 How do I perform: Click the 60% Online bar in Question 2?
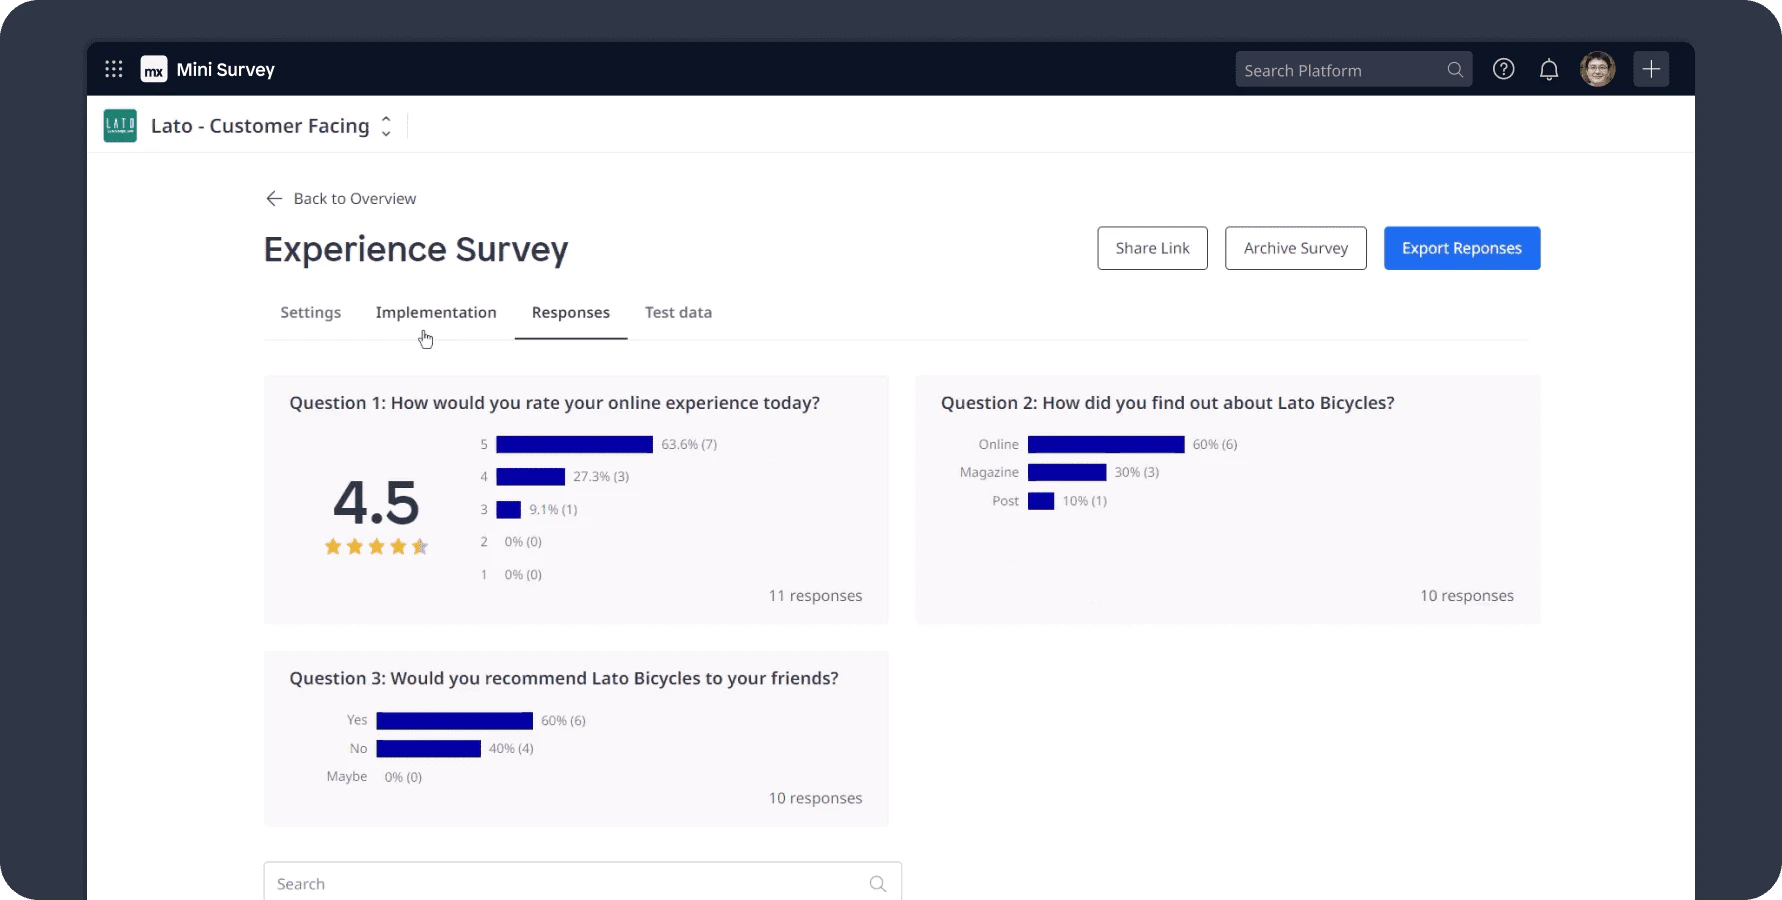1105,444
